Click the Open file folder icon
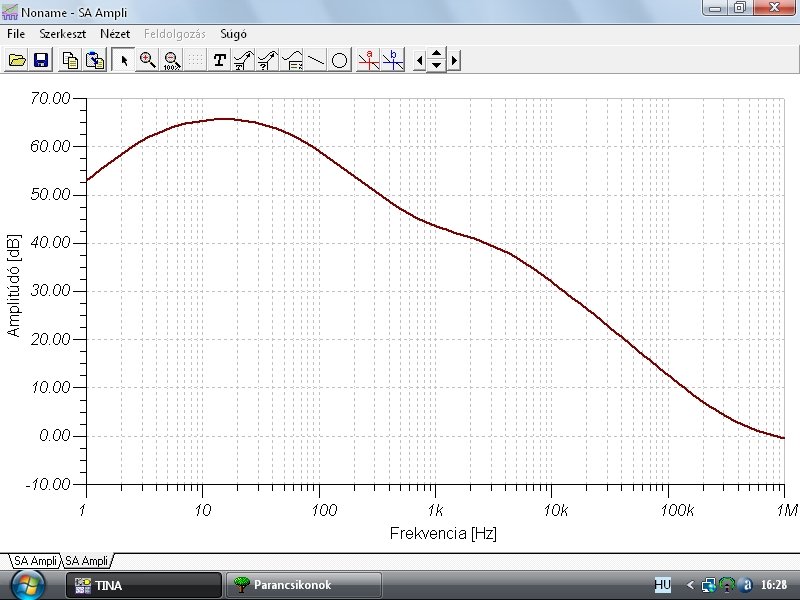800x600 pixels. 17,60
